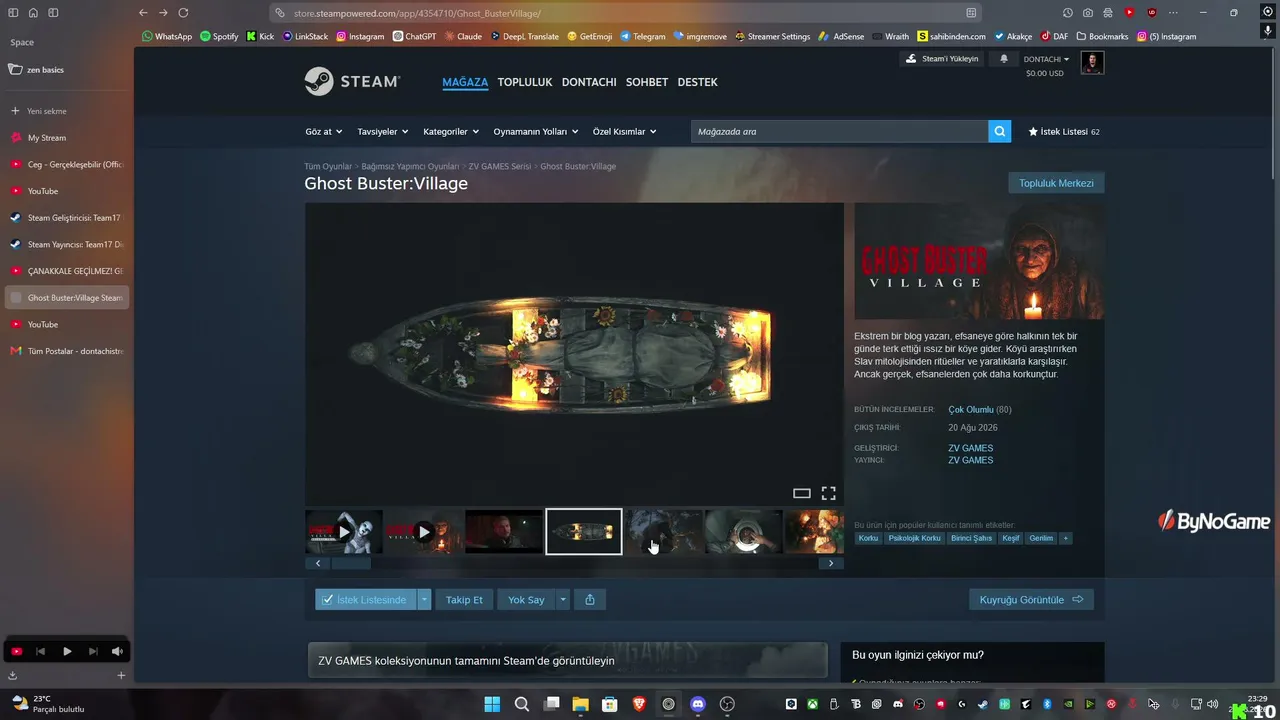Image resolution: width=1280 pixels, height=720 pixels.
Task: Play the sidebar media player
Action: tap(67, 651)
